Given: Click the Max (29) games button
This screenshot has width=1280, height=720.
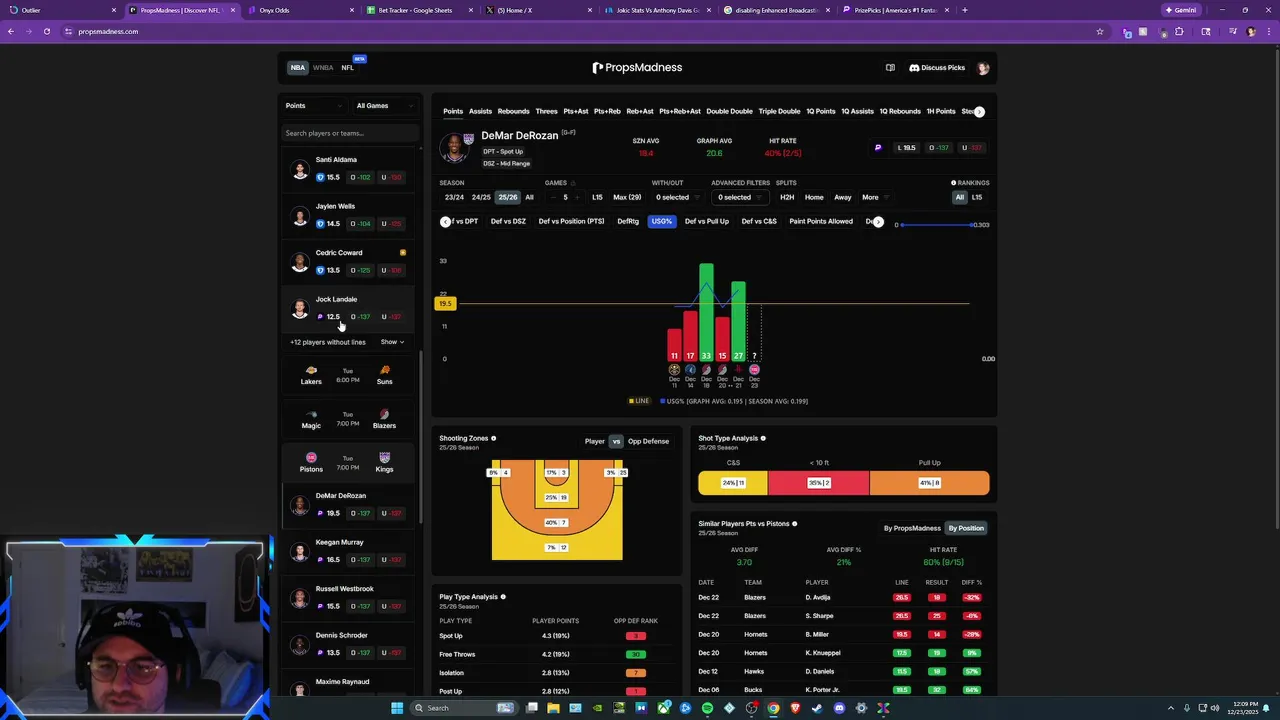Looking at the screenshot, I should (627, 197).
